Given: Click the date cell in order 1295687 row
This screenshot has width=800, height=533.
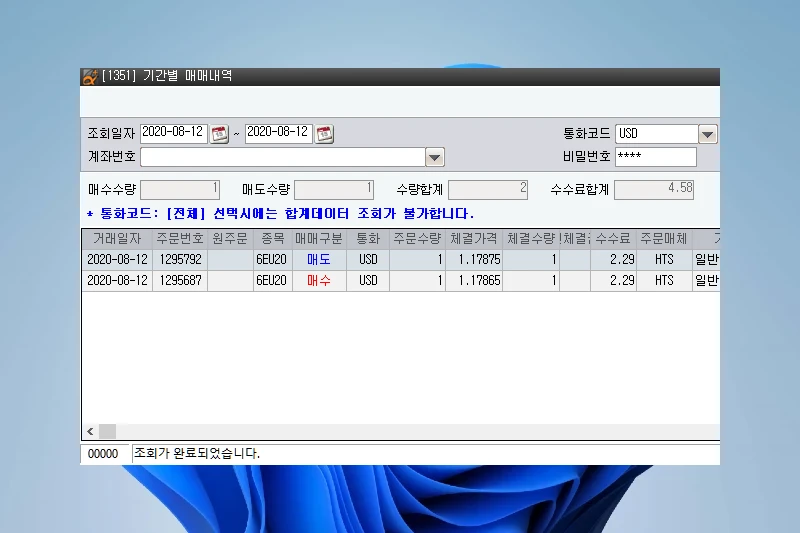Looking at the screenshot, I should pos(117,281).
